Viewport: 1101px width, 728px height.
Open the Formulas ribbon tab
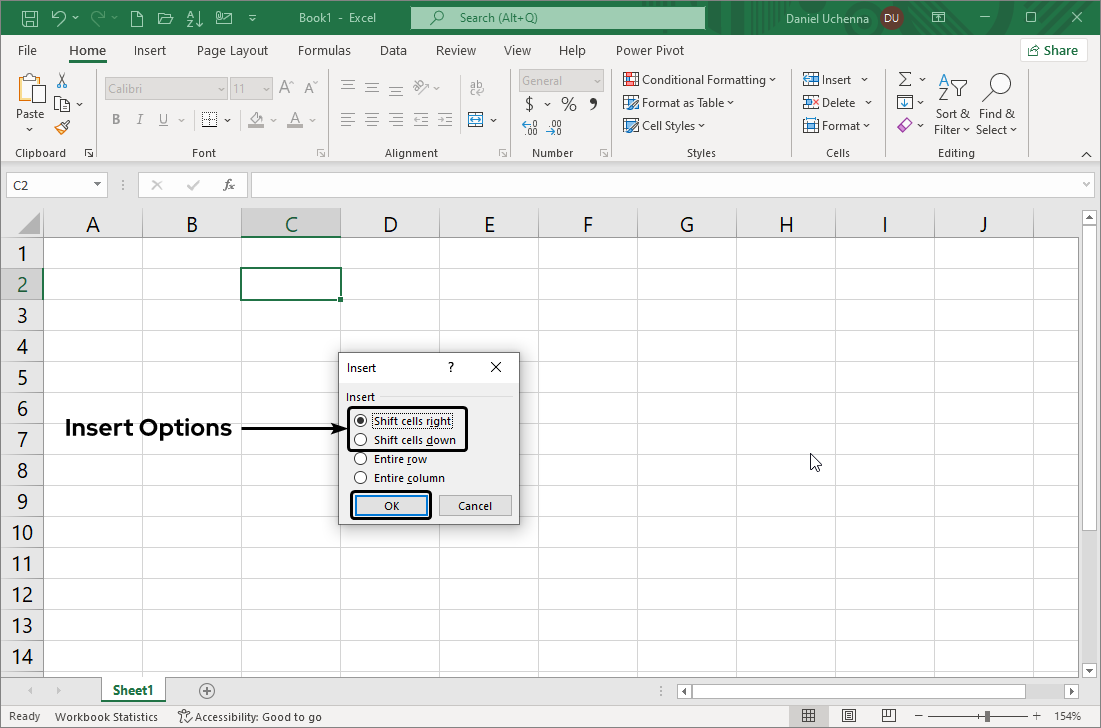coord(324,51)
